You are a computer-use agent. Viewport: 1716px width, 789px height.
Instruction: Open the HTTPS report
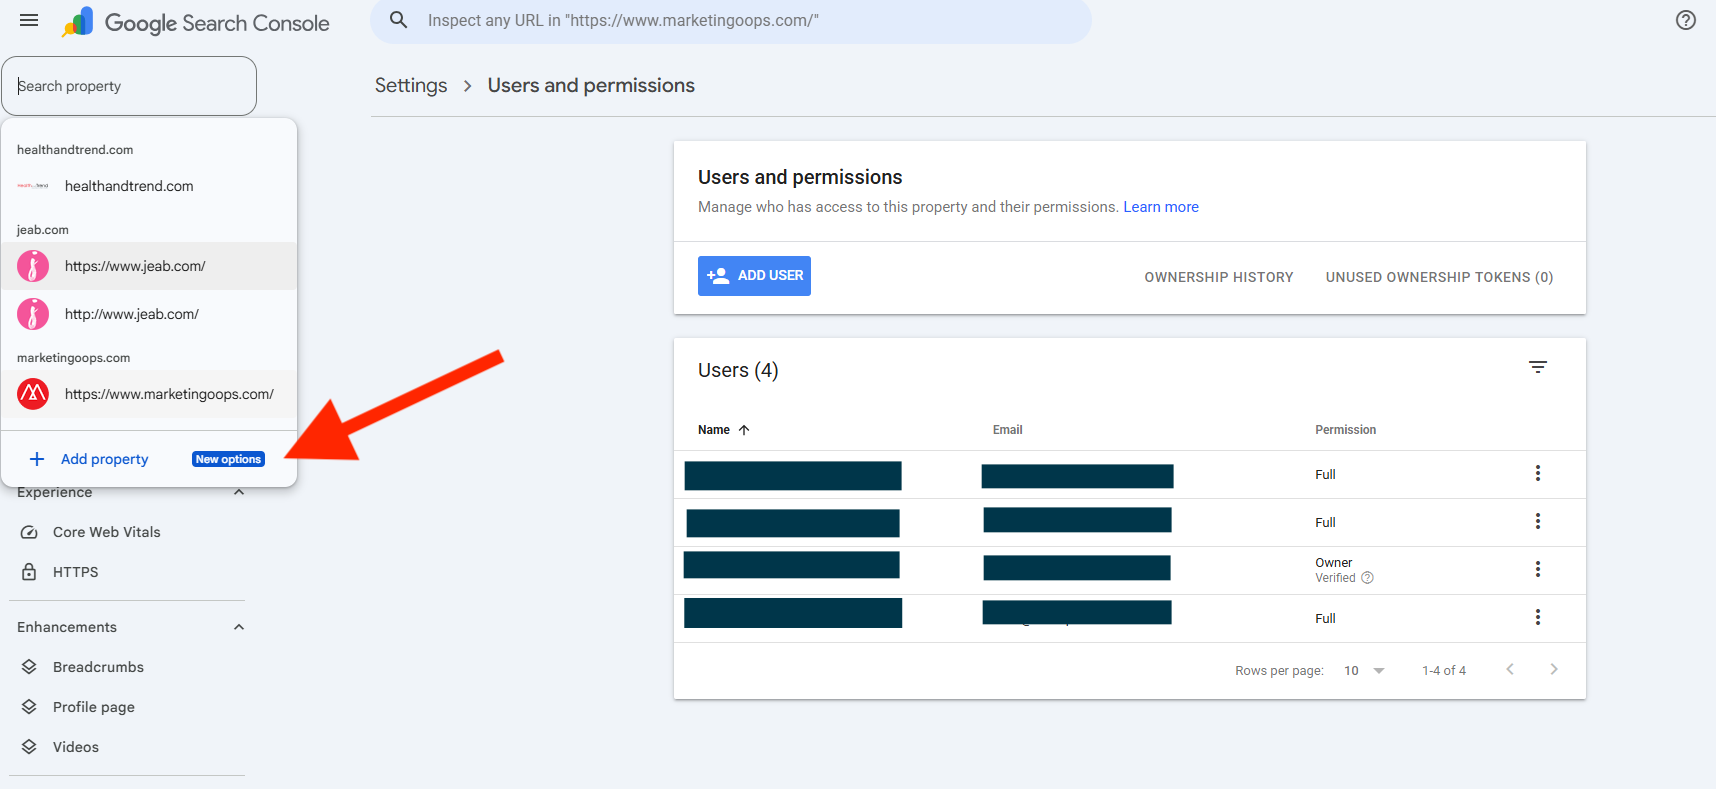pyautogui.click(x=76, y=572)
